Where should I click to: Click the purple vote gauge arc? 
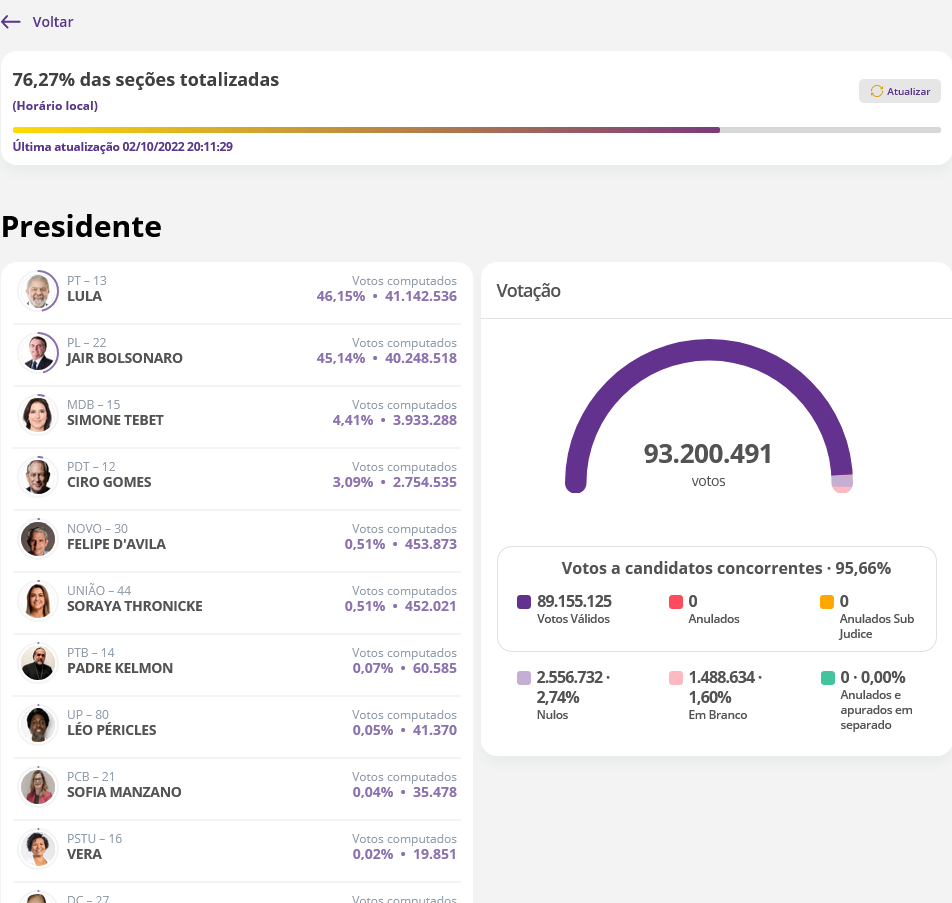(x=709, y=350)
